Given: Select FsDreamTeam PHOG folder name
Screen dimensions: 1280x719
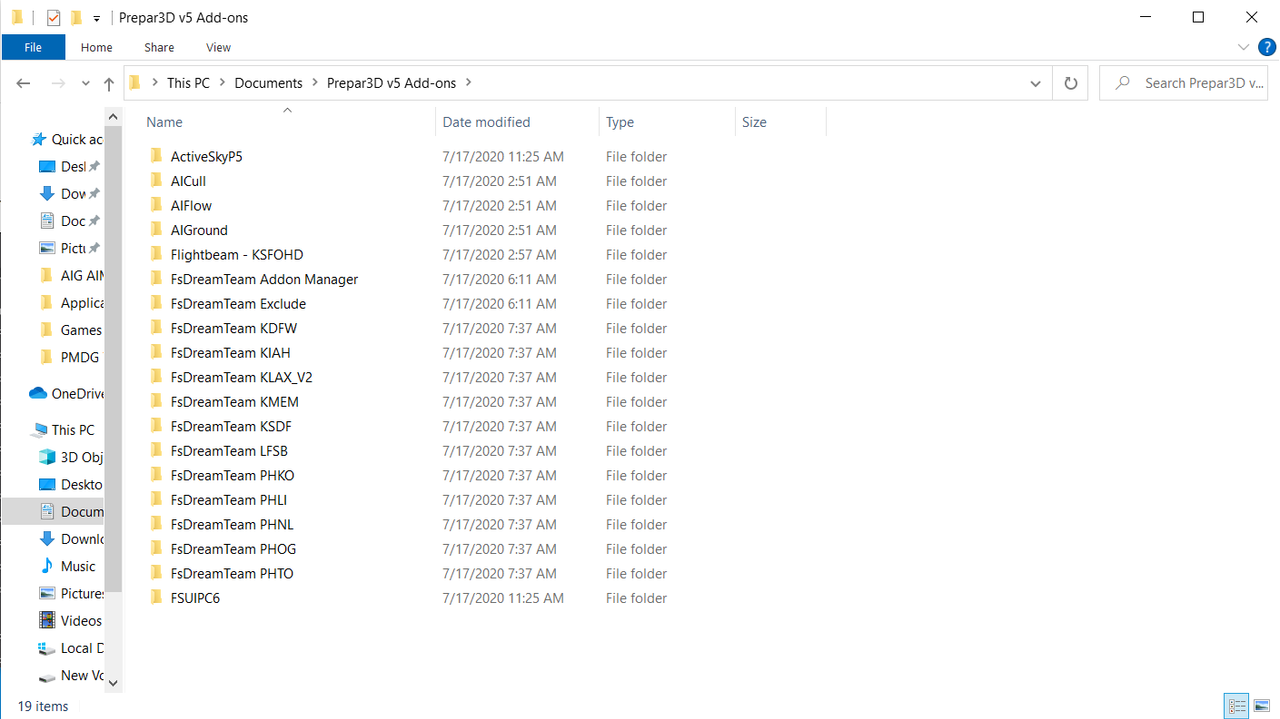Looking at the screenshot, I should pyautogui.click(x=234, y=549).
